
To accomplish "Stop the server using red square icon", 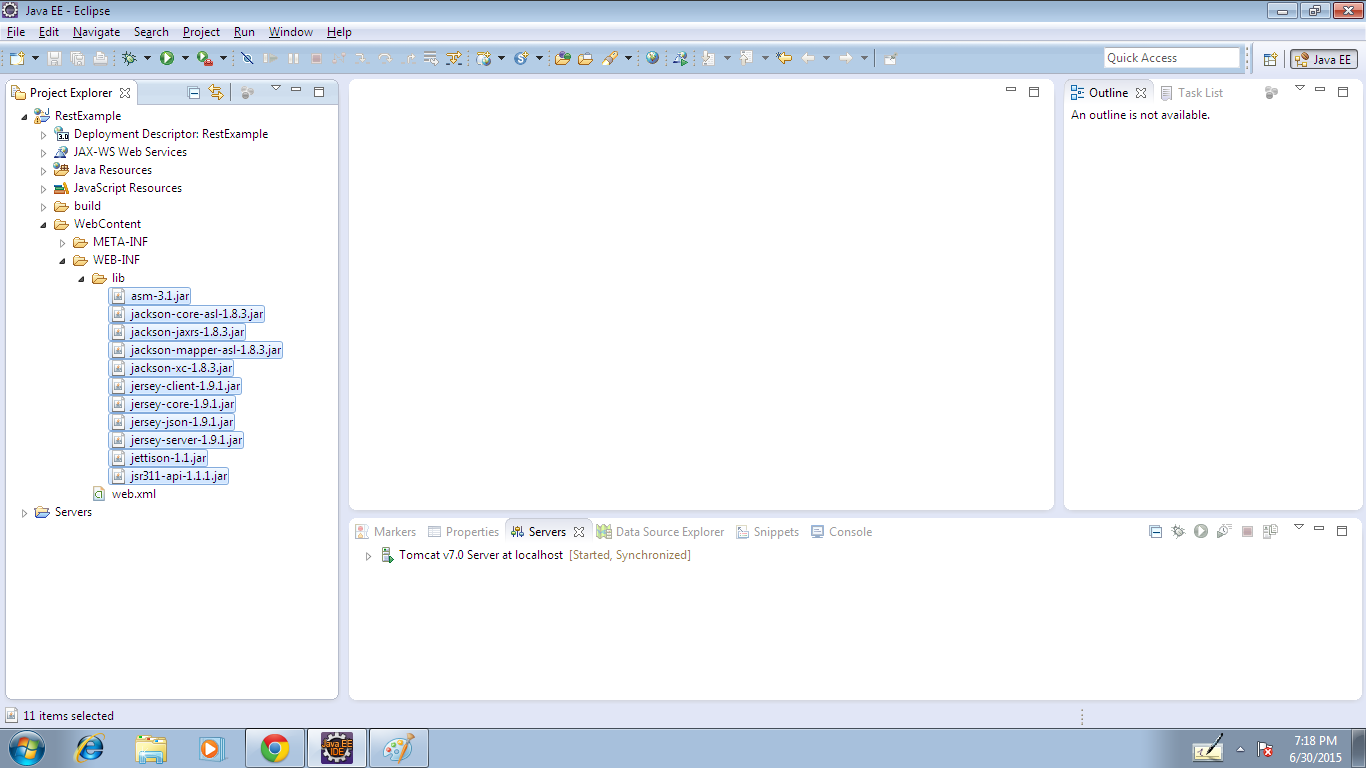I will pyautogui.click(x=1247, y=532).
